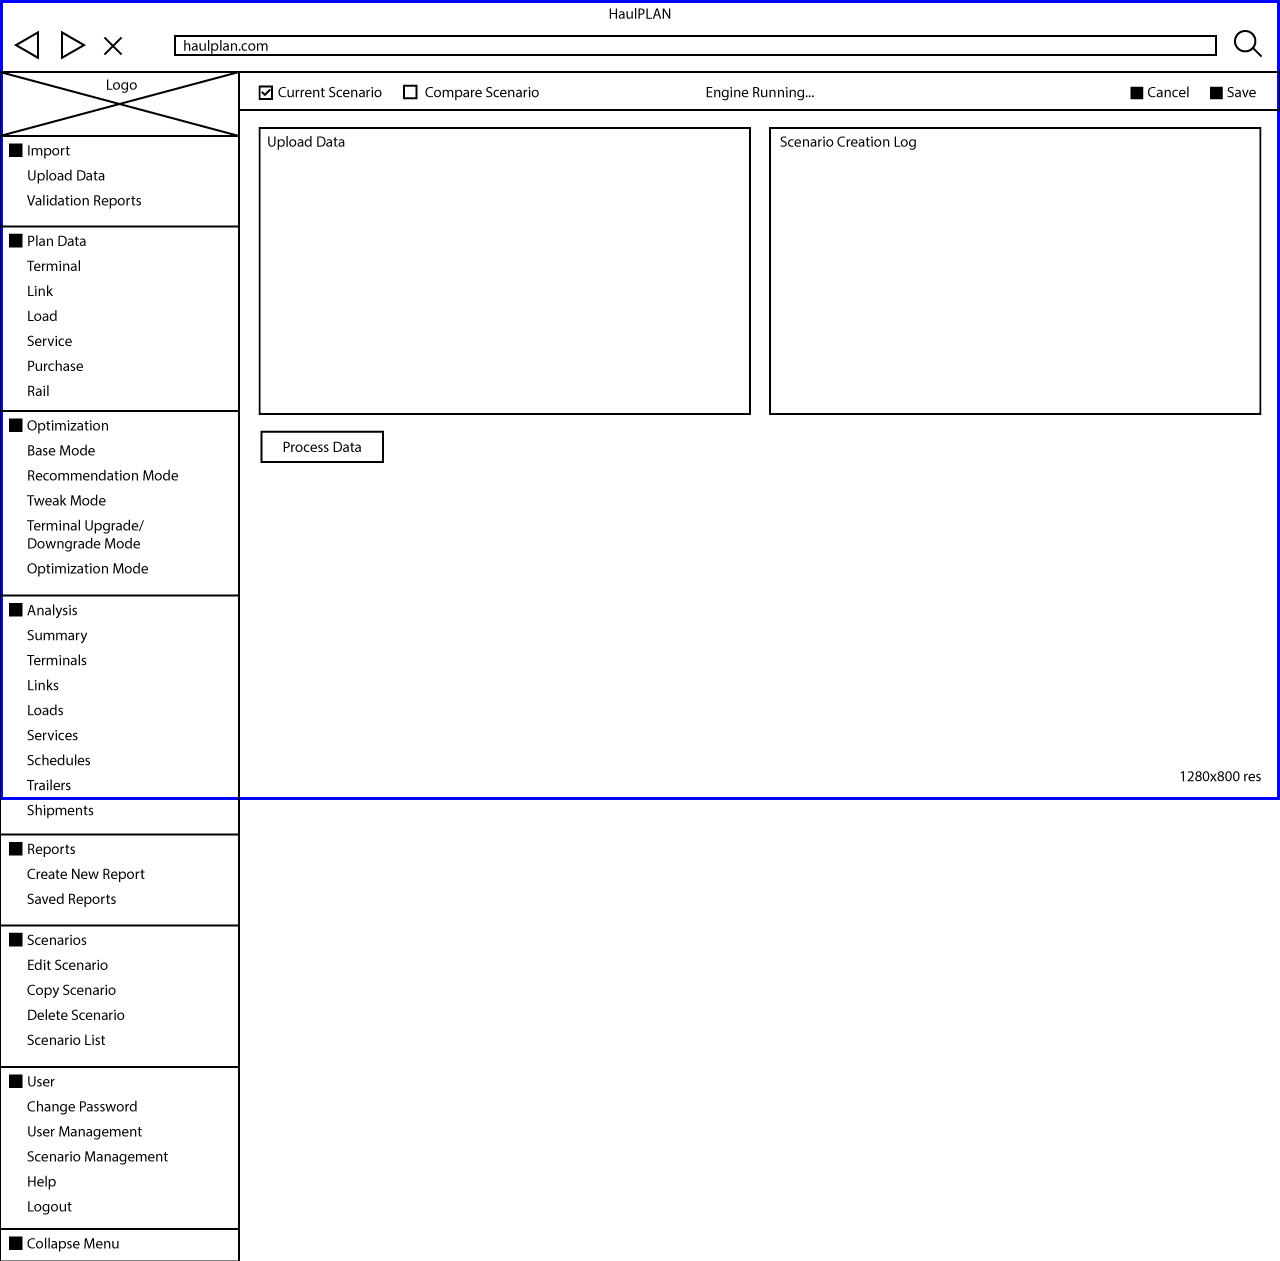
Task: Open Saved Reports
Action: click(x=72, y=899)
